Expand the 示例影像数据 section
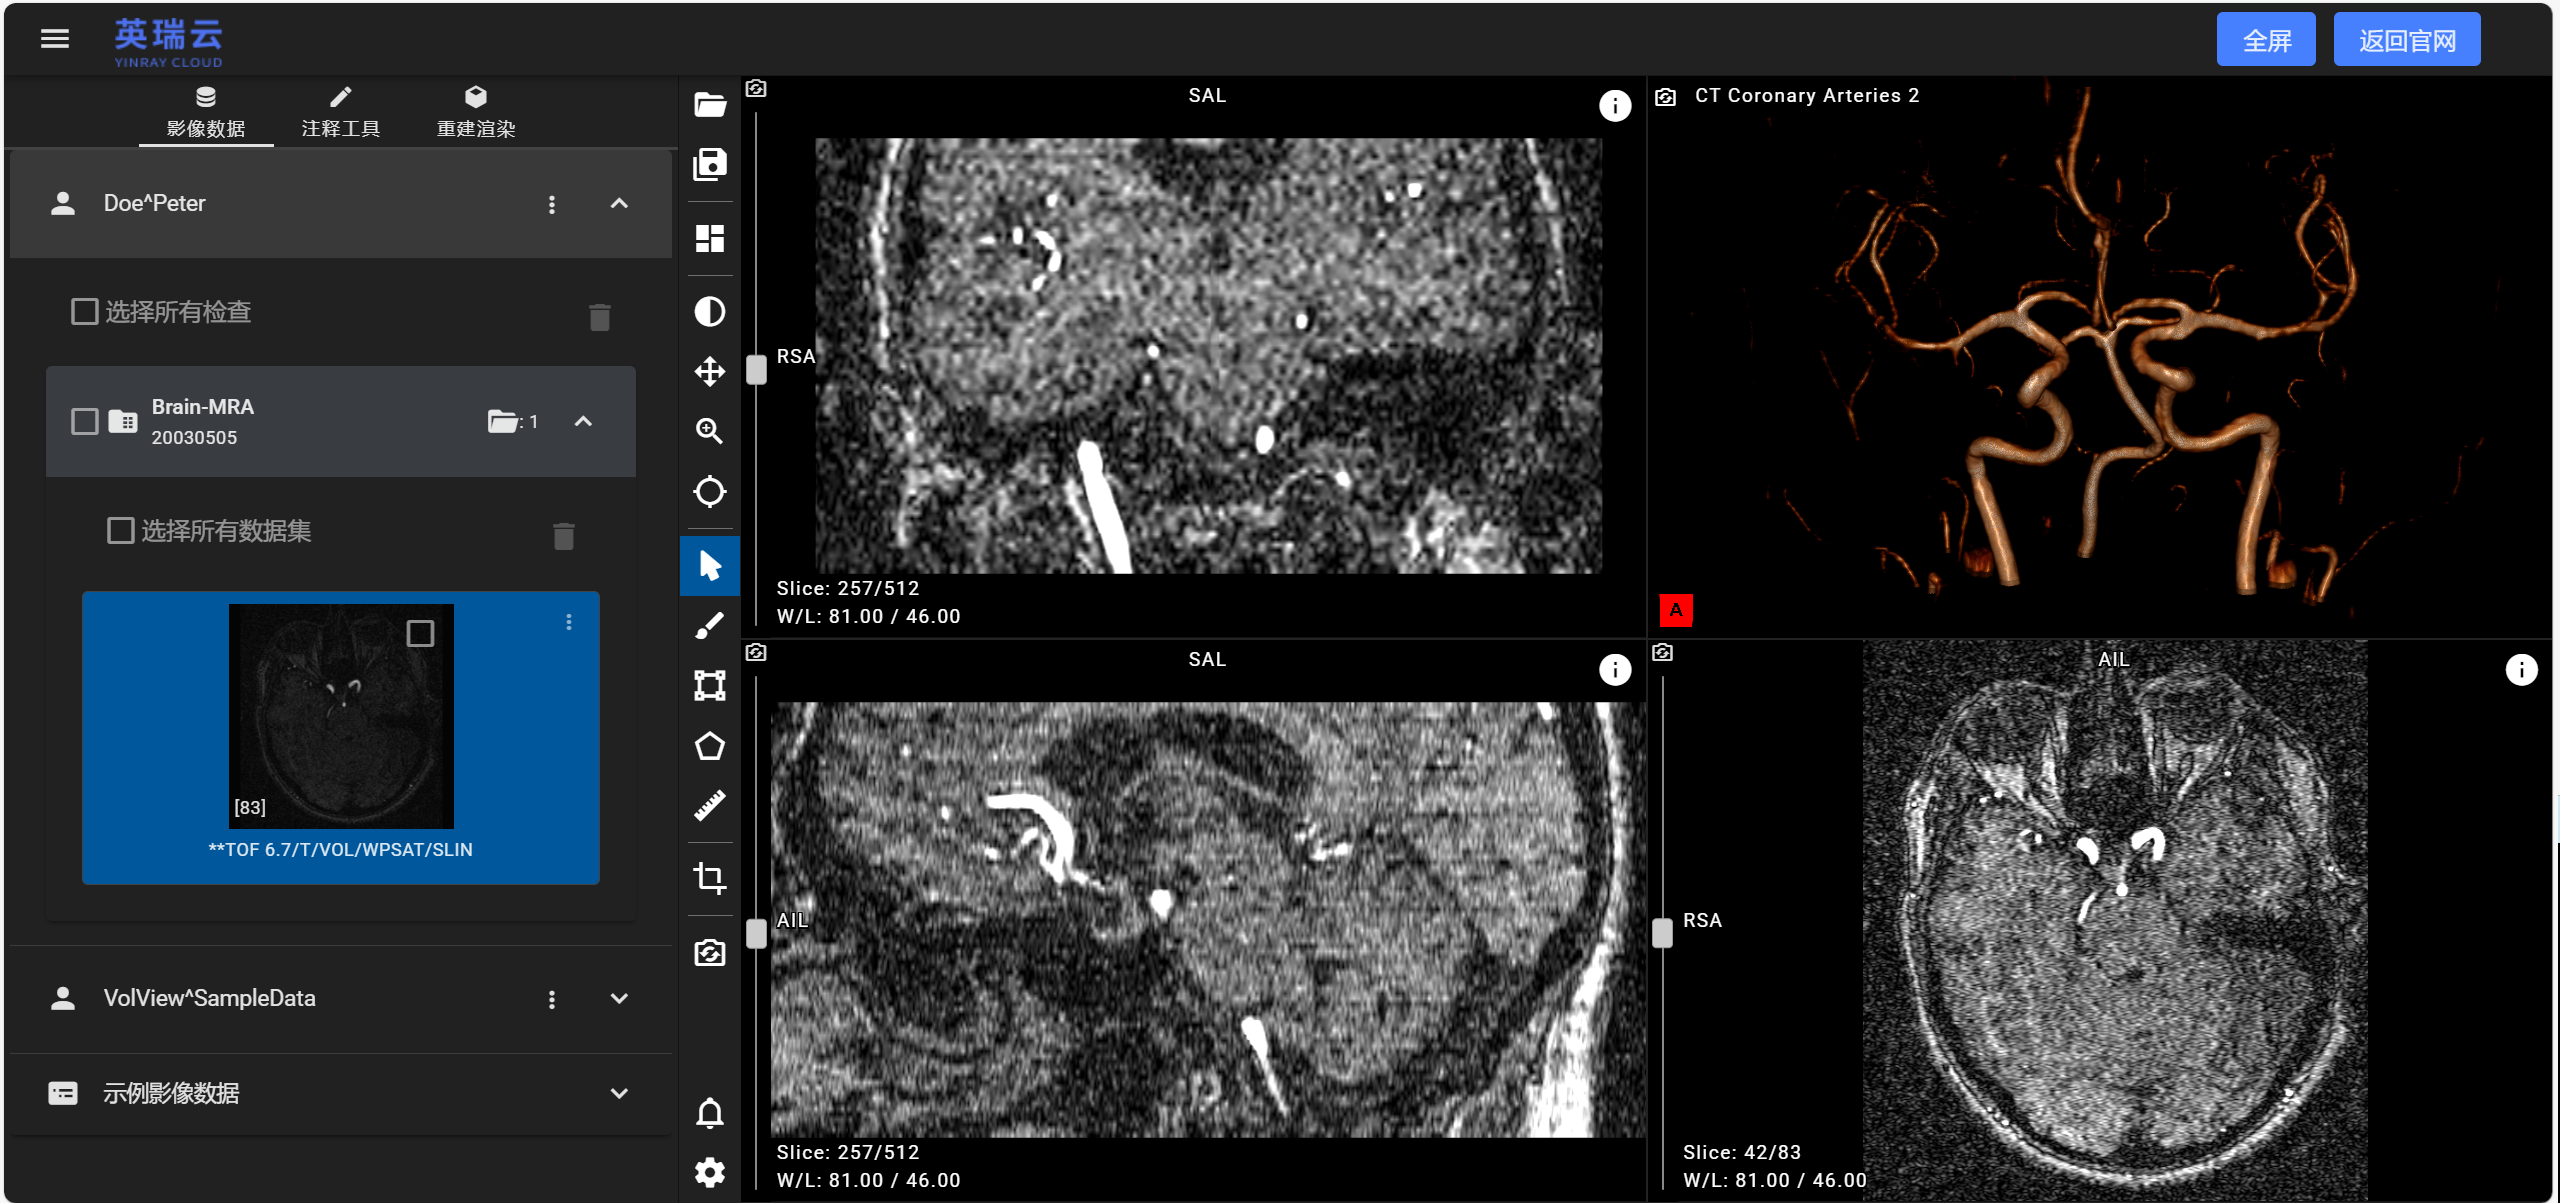 pyautogui.click(x=619, y=1094)
